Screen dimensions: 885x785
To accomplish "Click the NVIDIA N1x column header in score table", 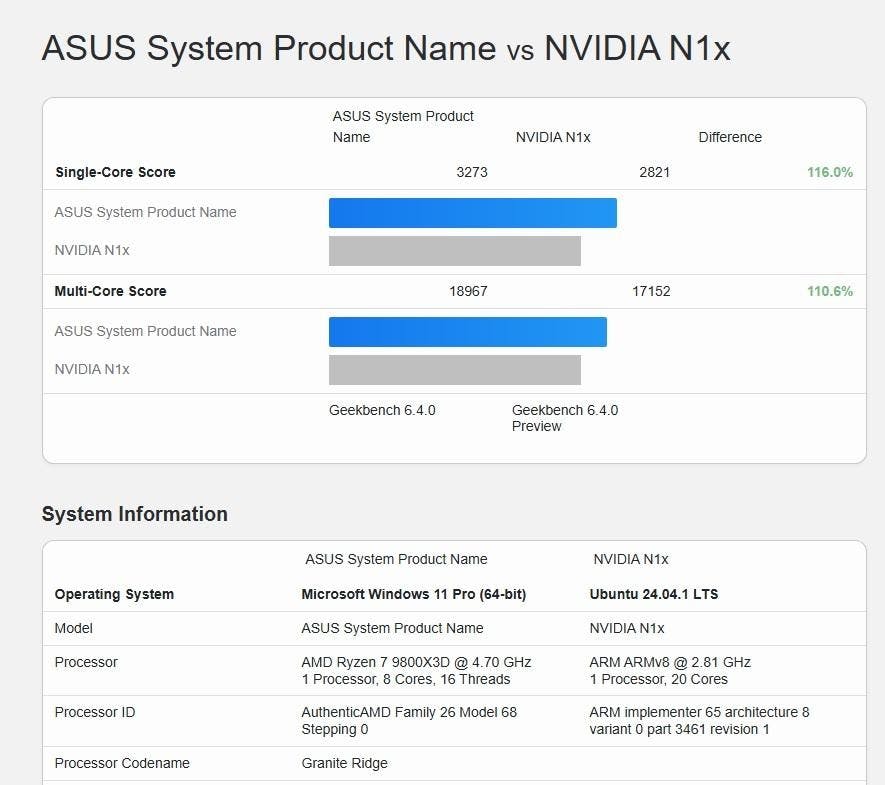I will 553,137.
